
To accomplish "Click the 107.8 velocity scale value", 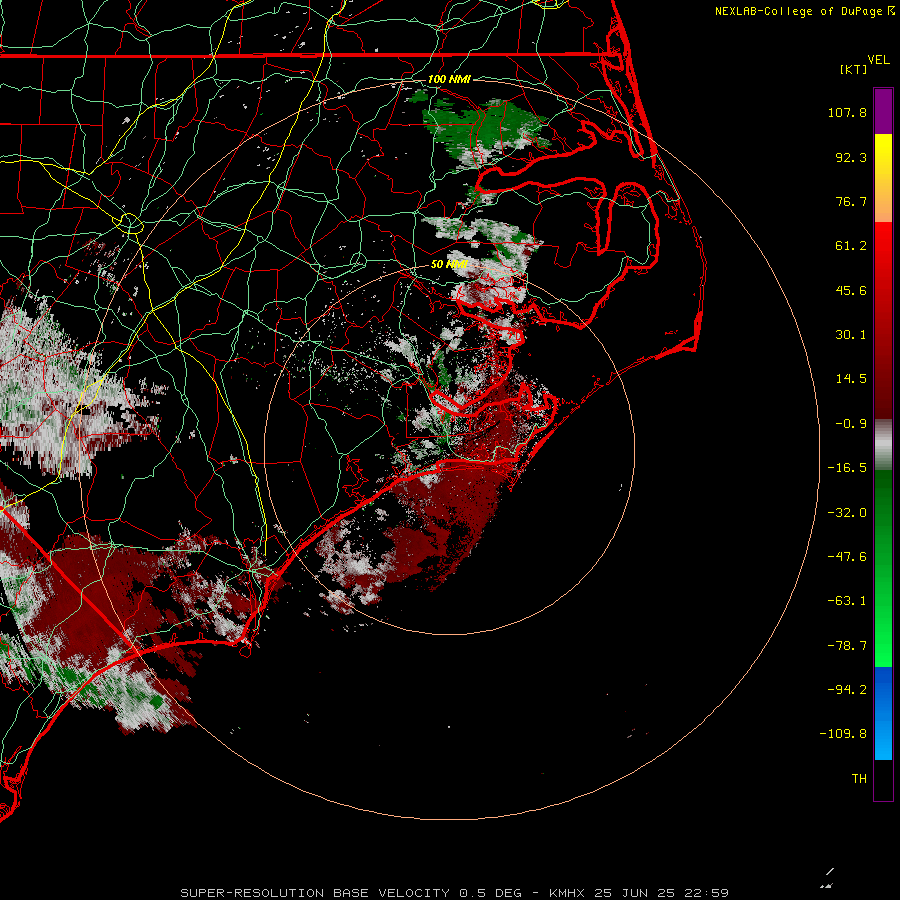I will [847, 112].
